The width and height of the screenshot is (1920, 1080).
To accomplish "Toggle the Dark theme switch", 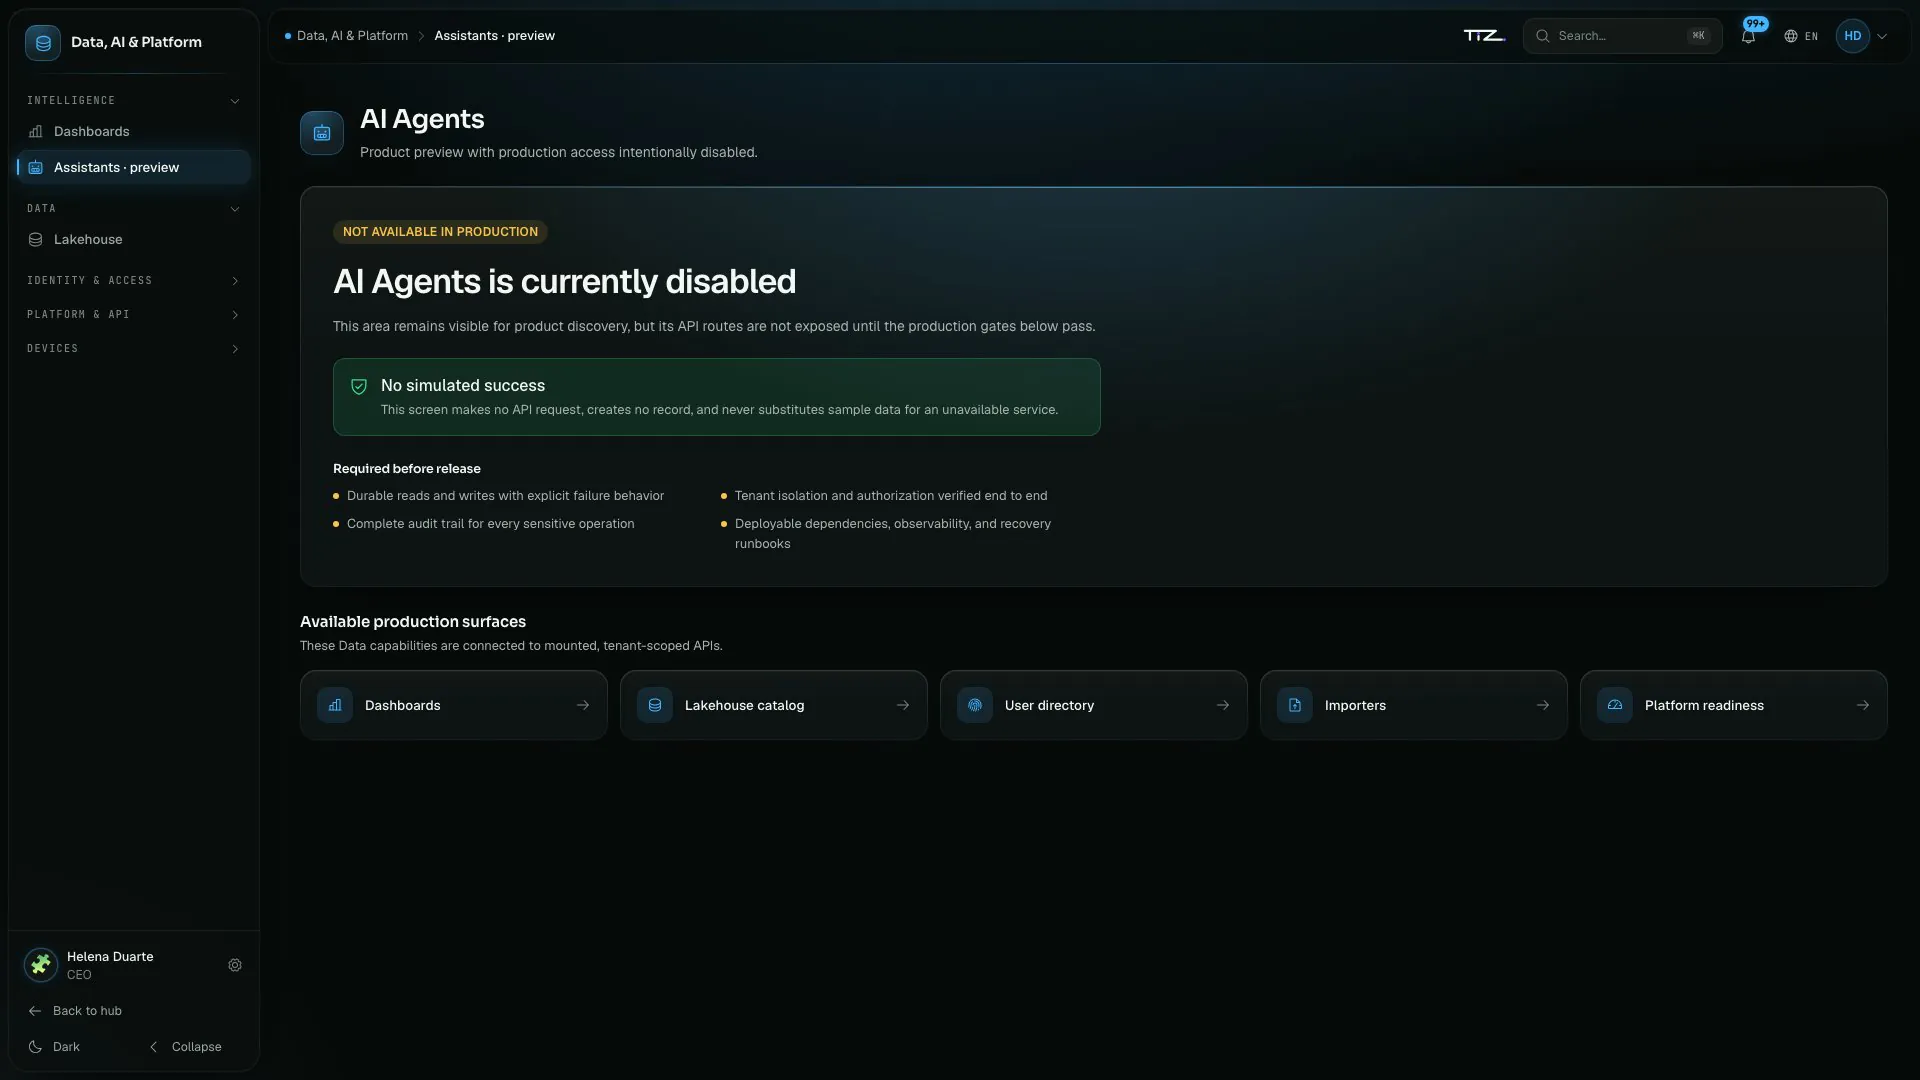I will tap(55, 1047).
